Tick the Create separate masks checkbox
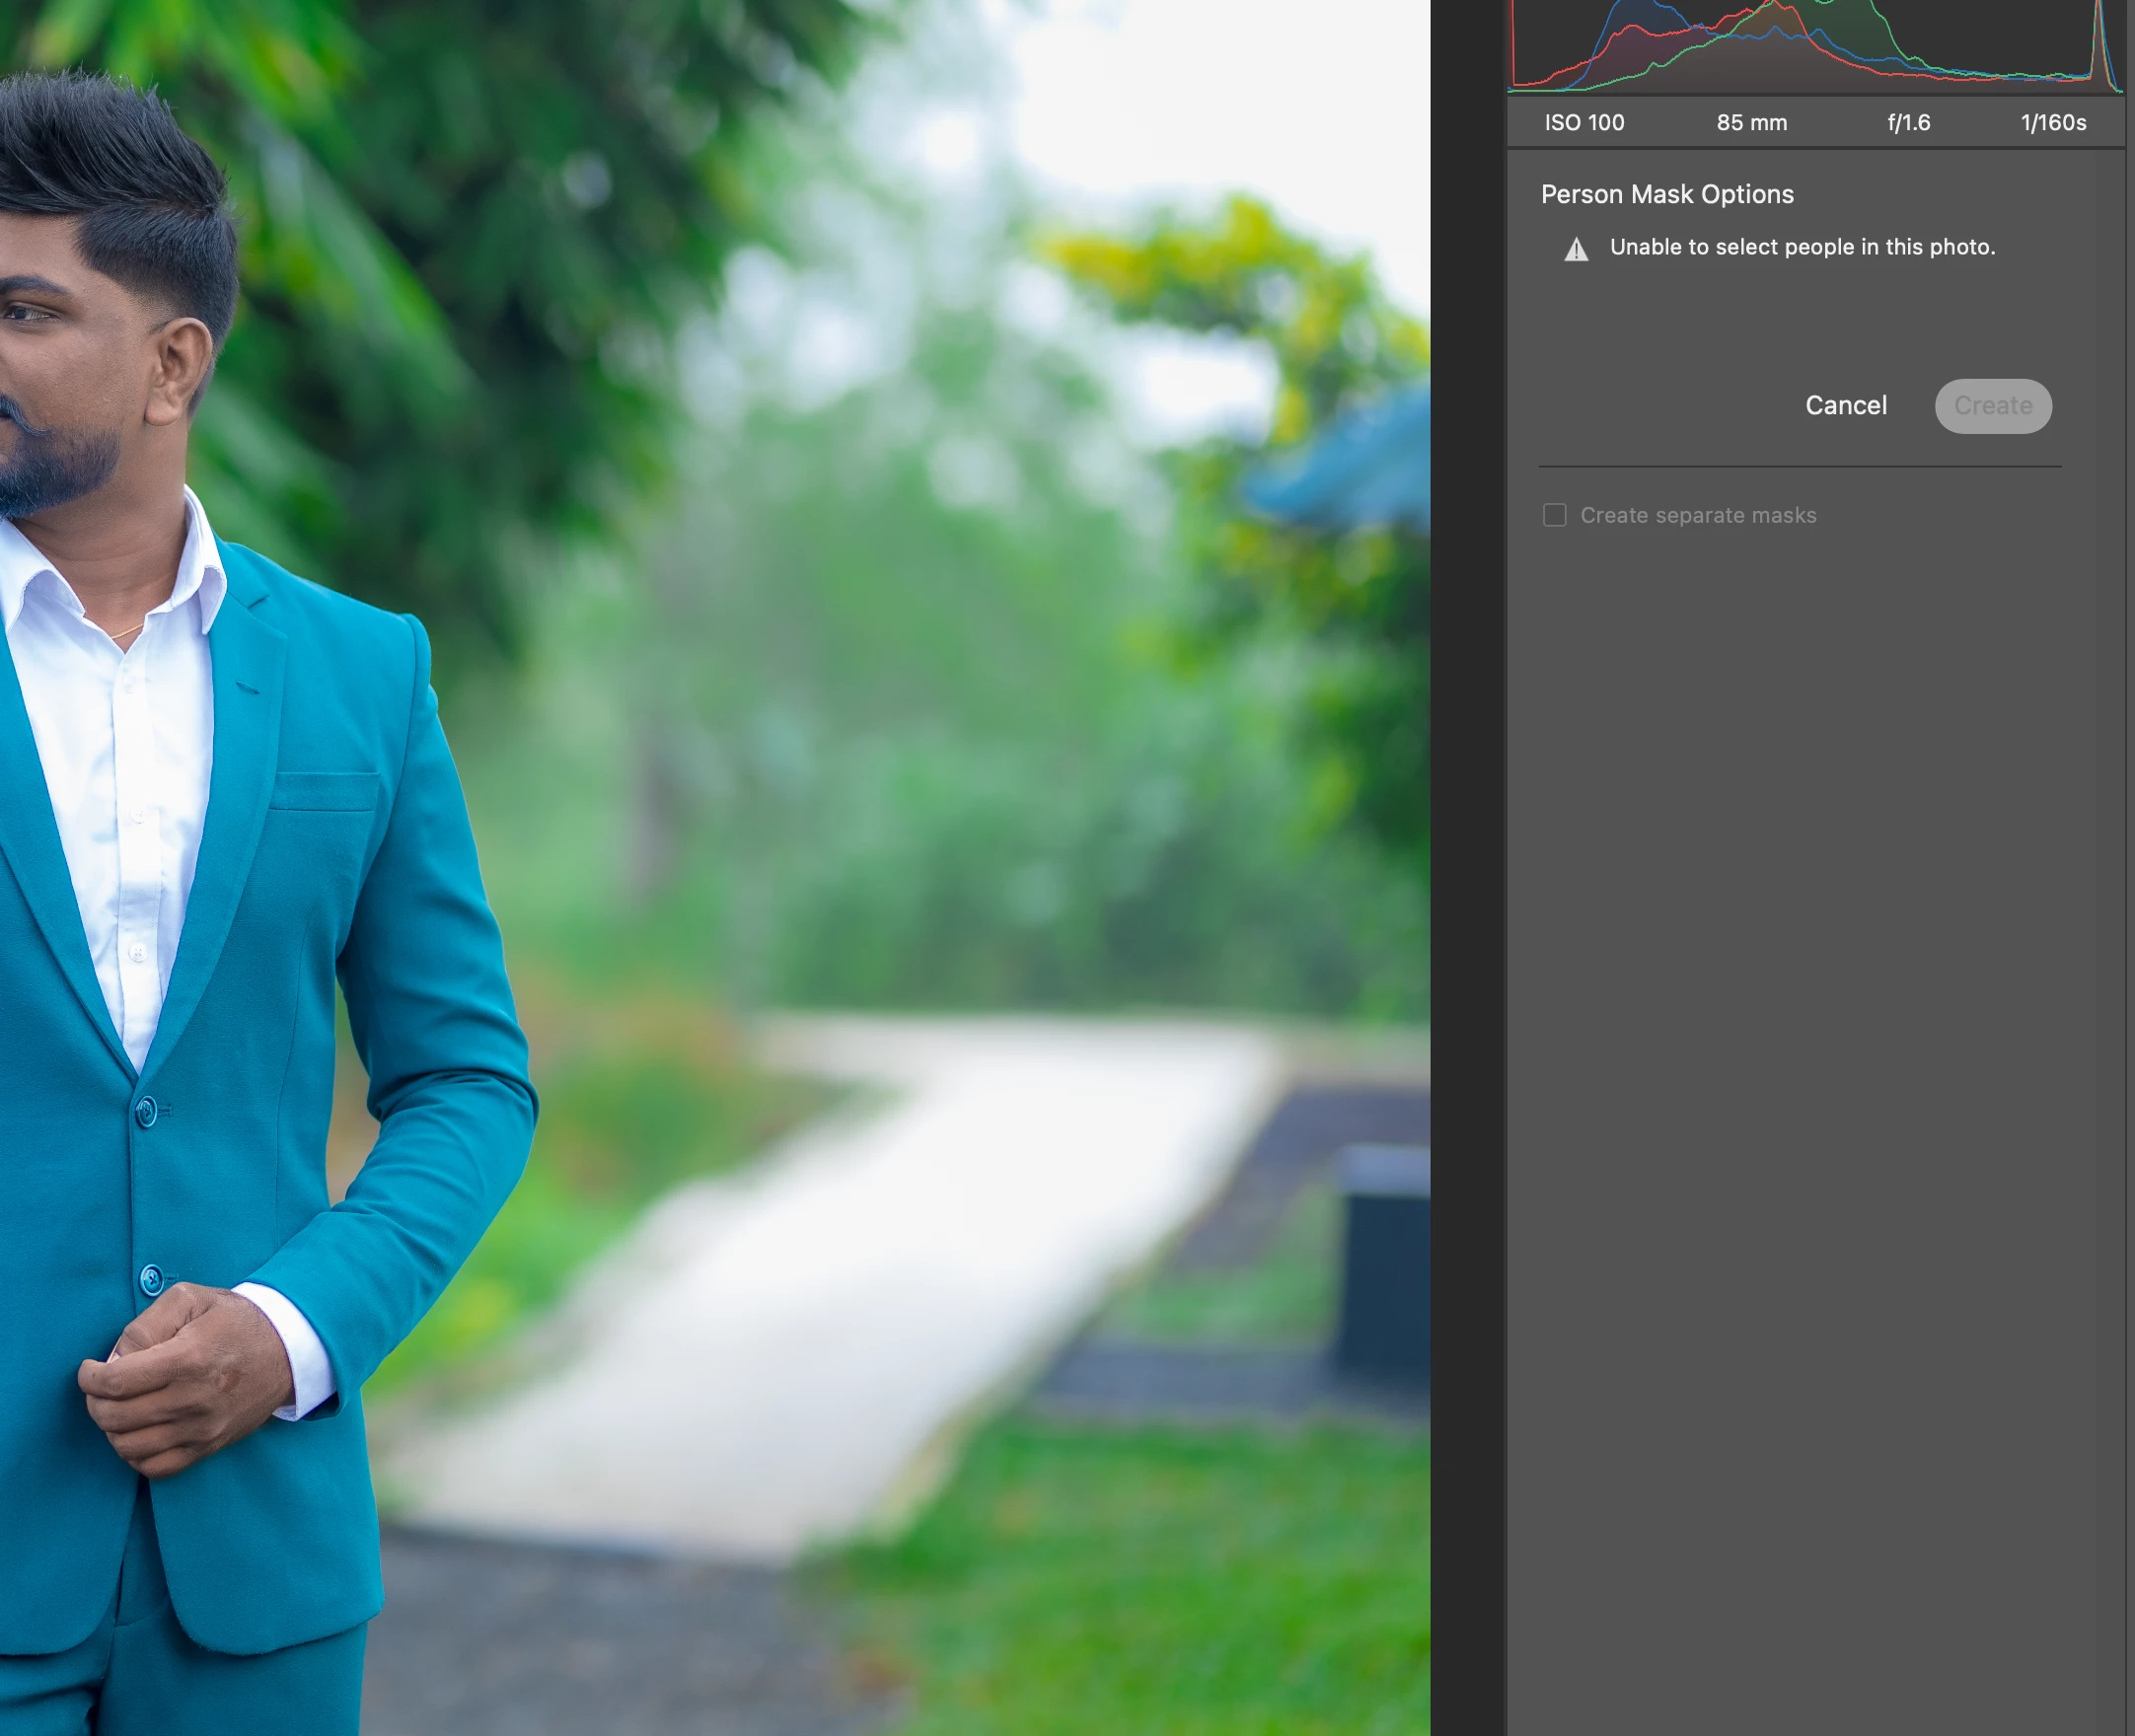 [x=1554, y=515]
